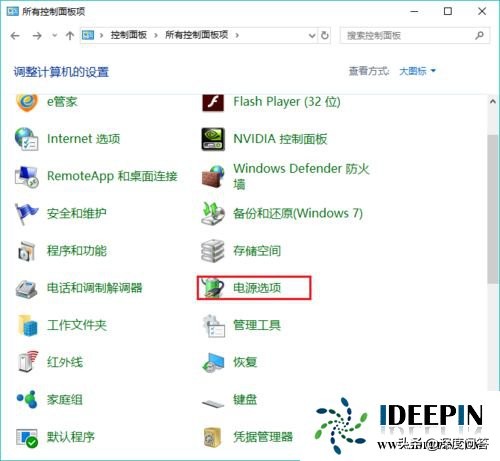Click the refresh button in address bar
This screenshot has width=500, height=461.
pyautogui.click(x=324, y=35)
